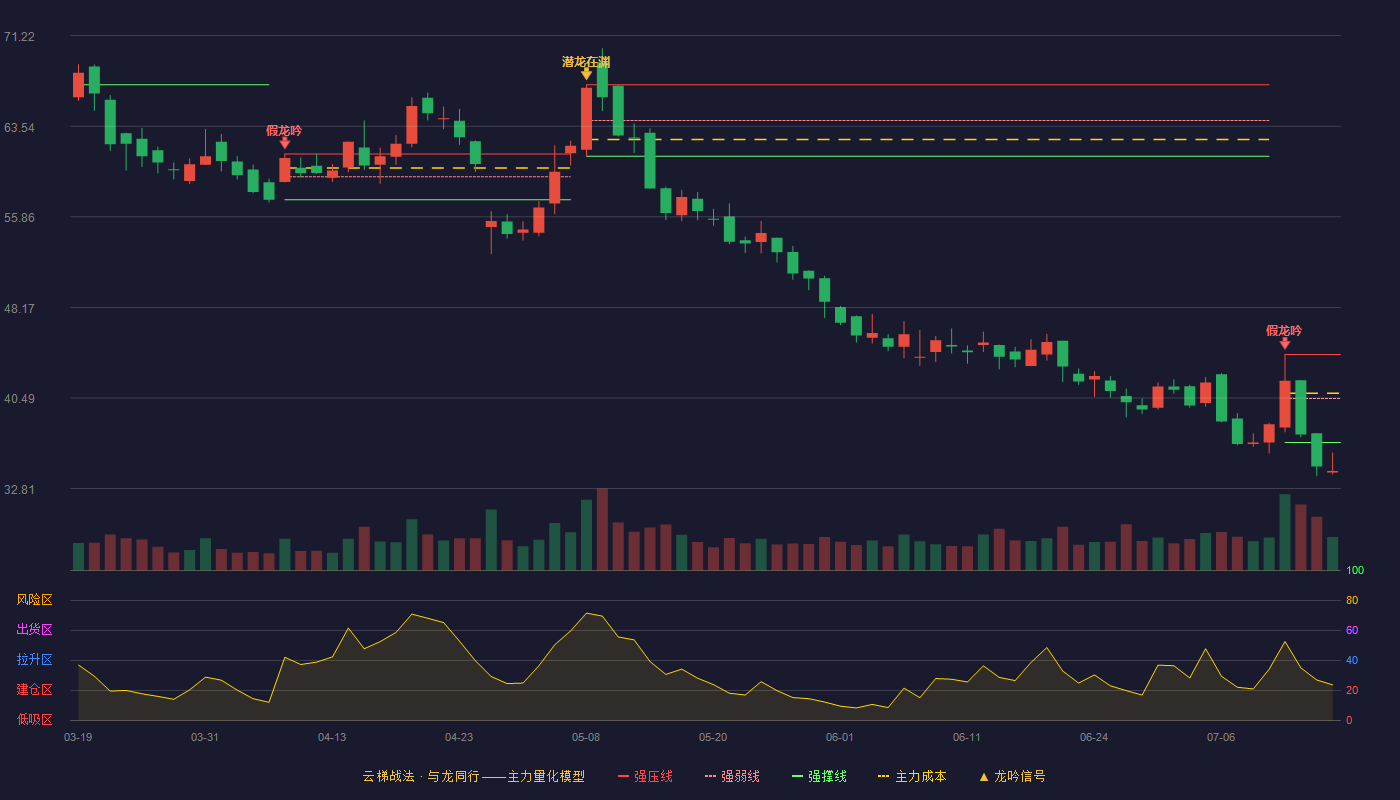Toggle the 强压线 legend item
Image resolution: width=1400 pixels, height=800 pixels.
tap(645, 776)
